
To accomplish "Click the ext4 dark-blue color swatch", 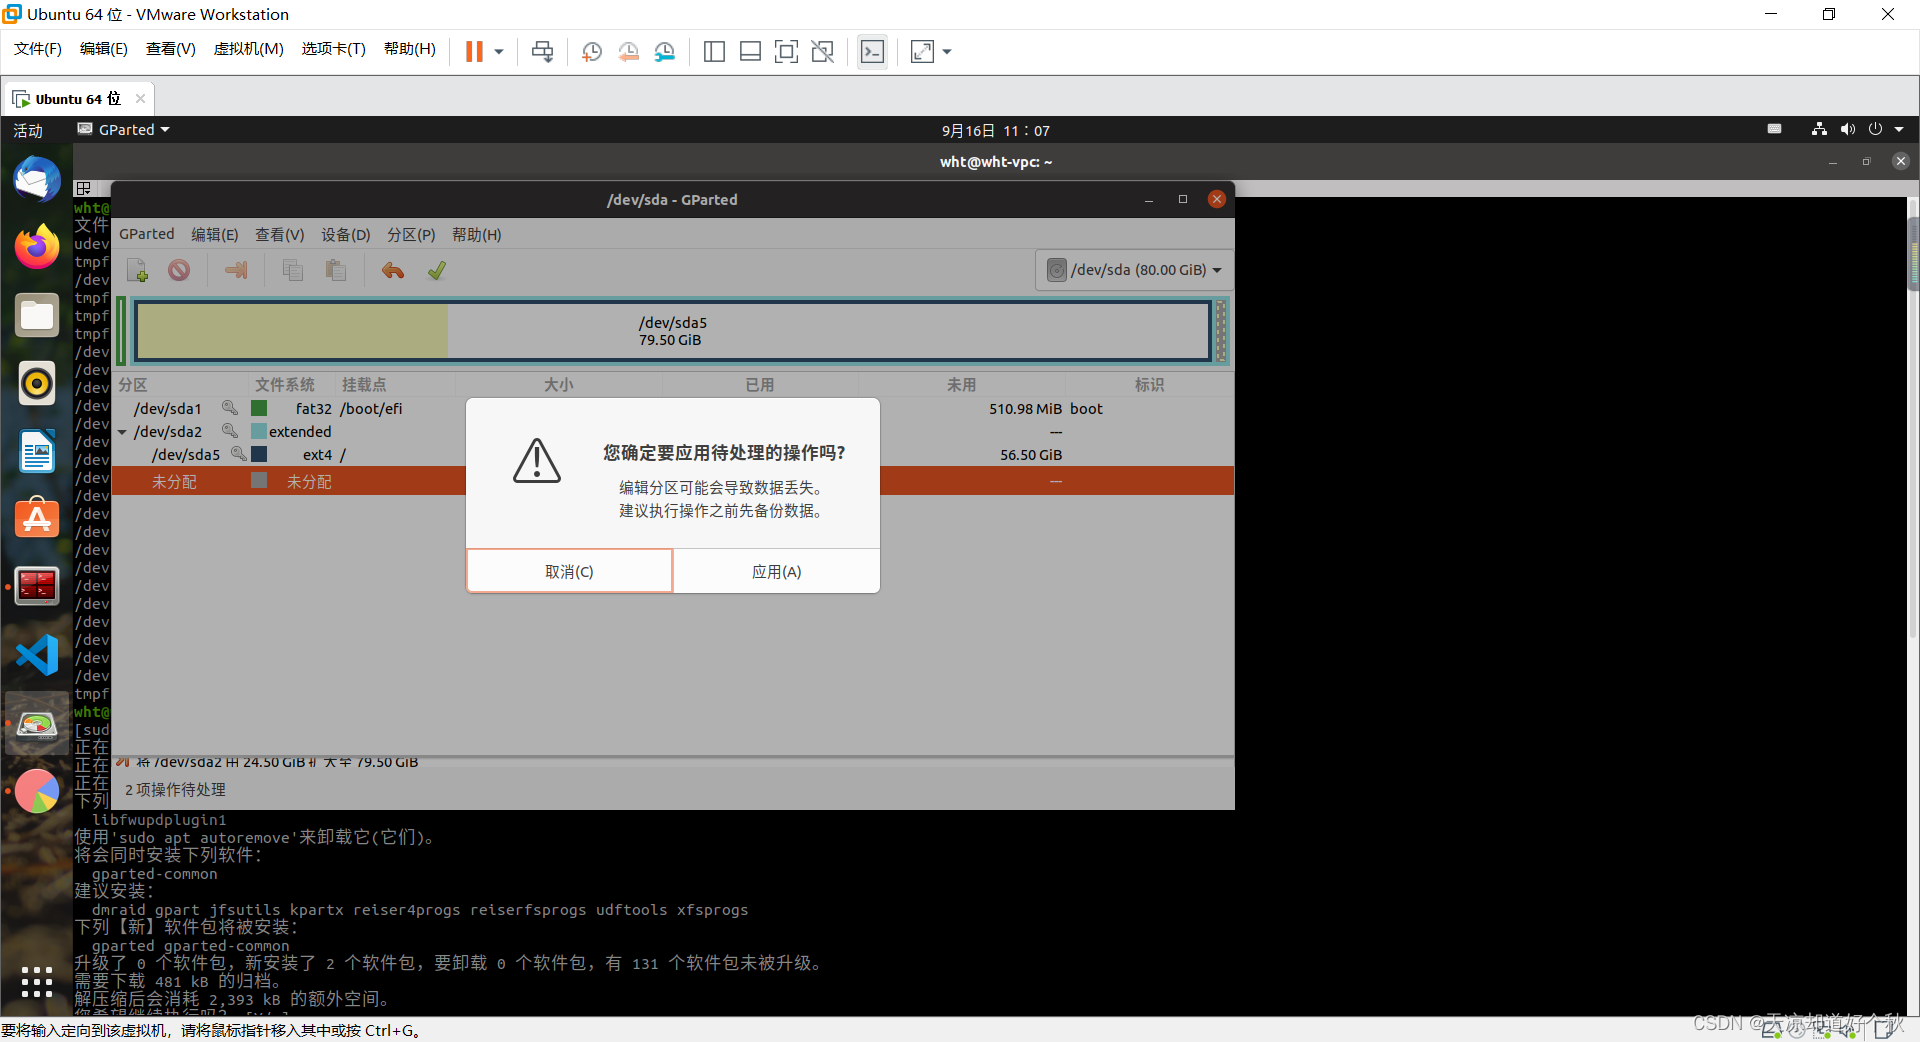I will point(259,454).
